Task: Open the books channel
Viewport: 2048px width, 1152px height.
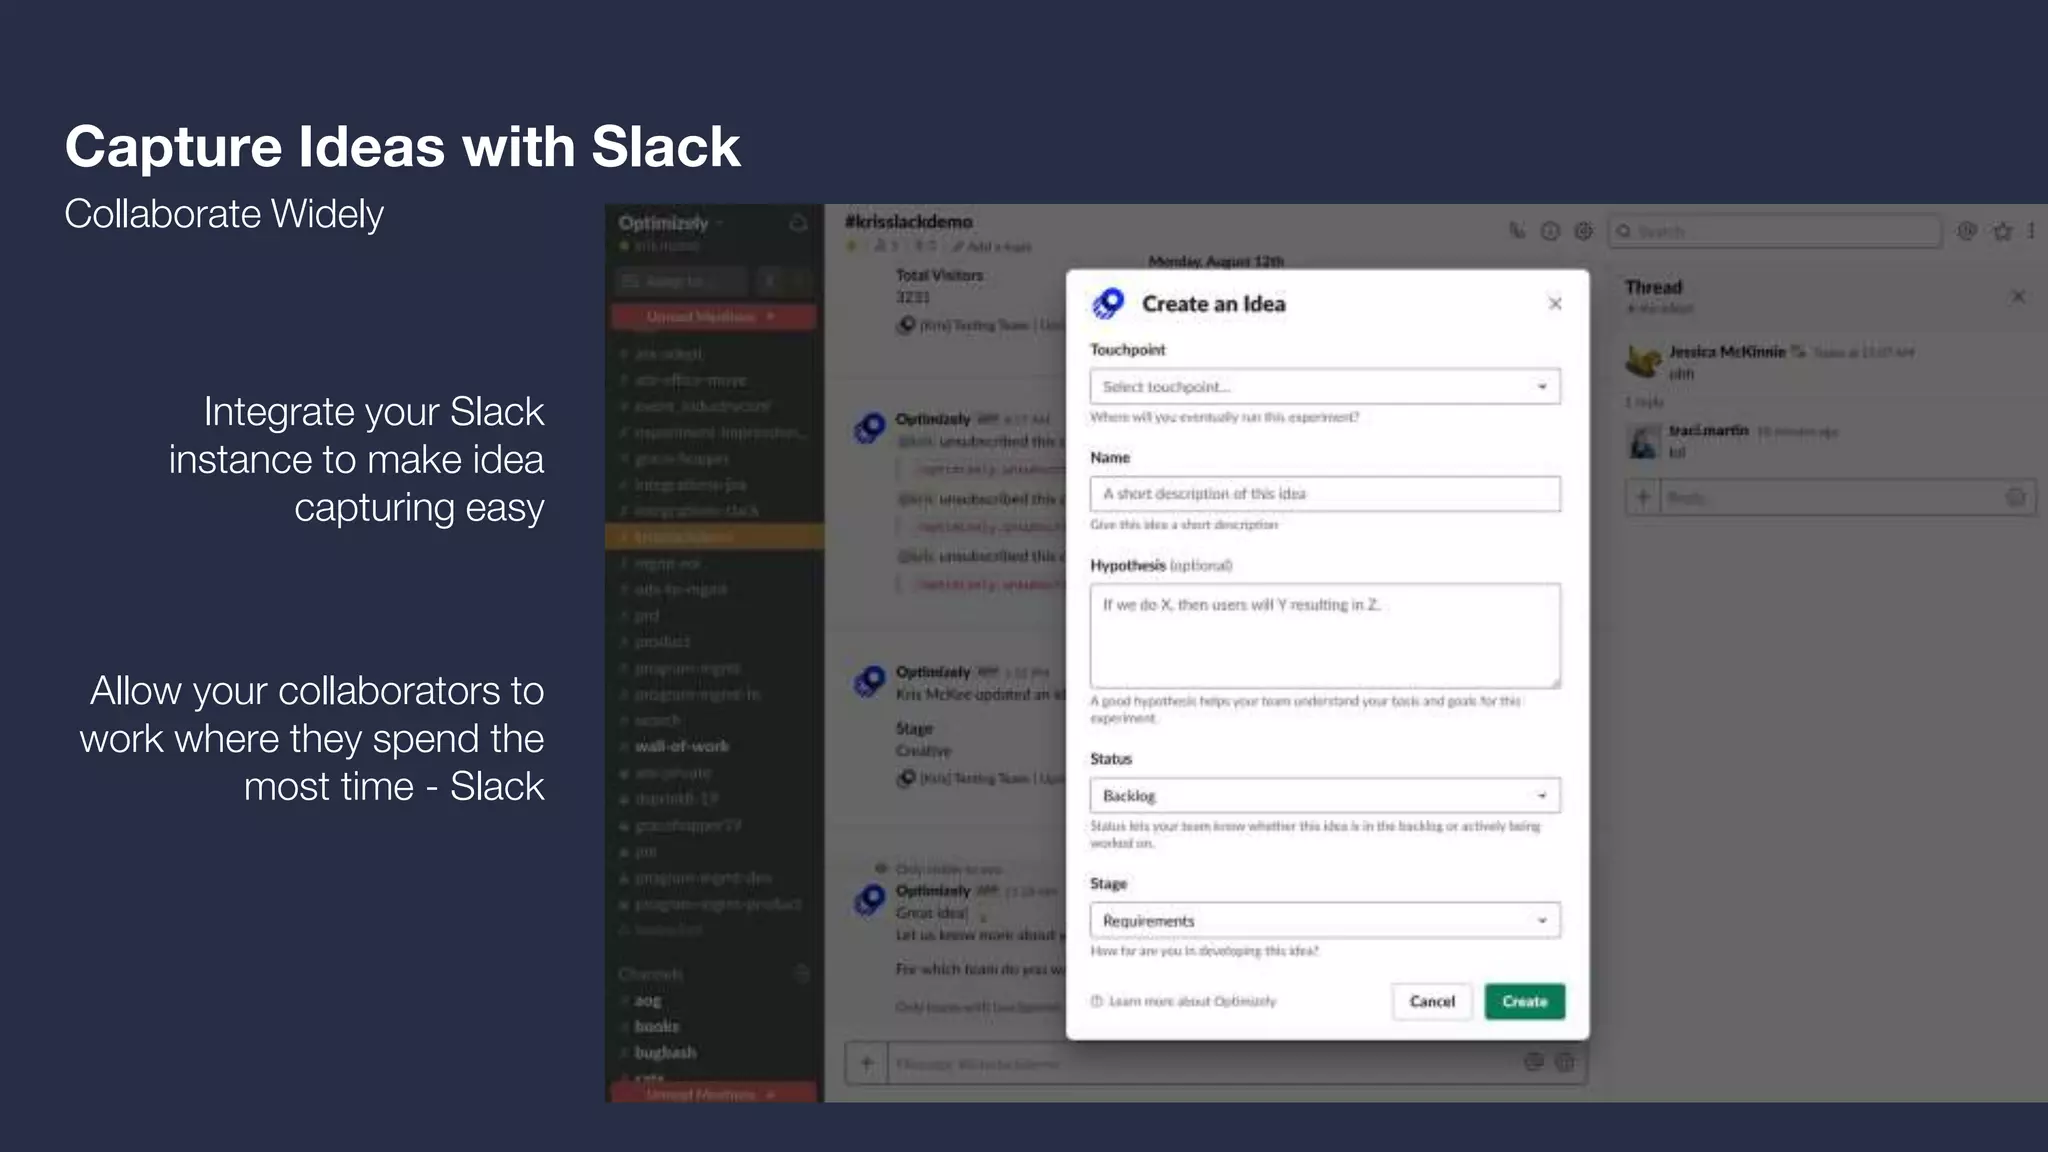Action: click(x=656, y=1026)
